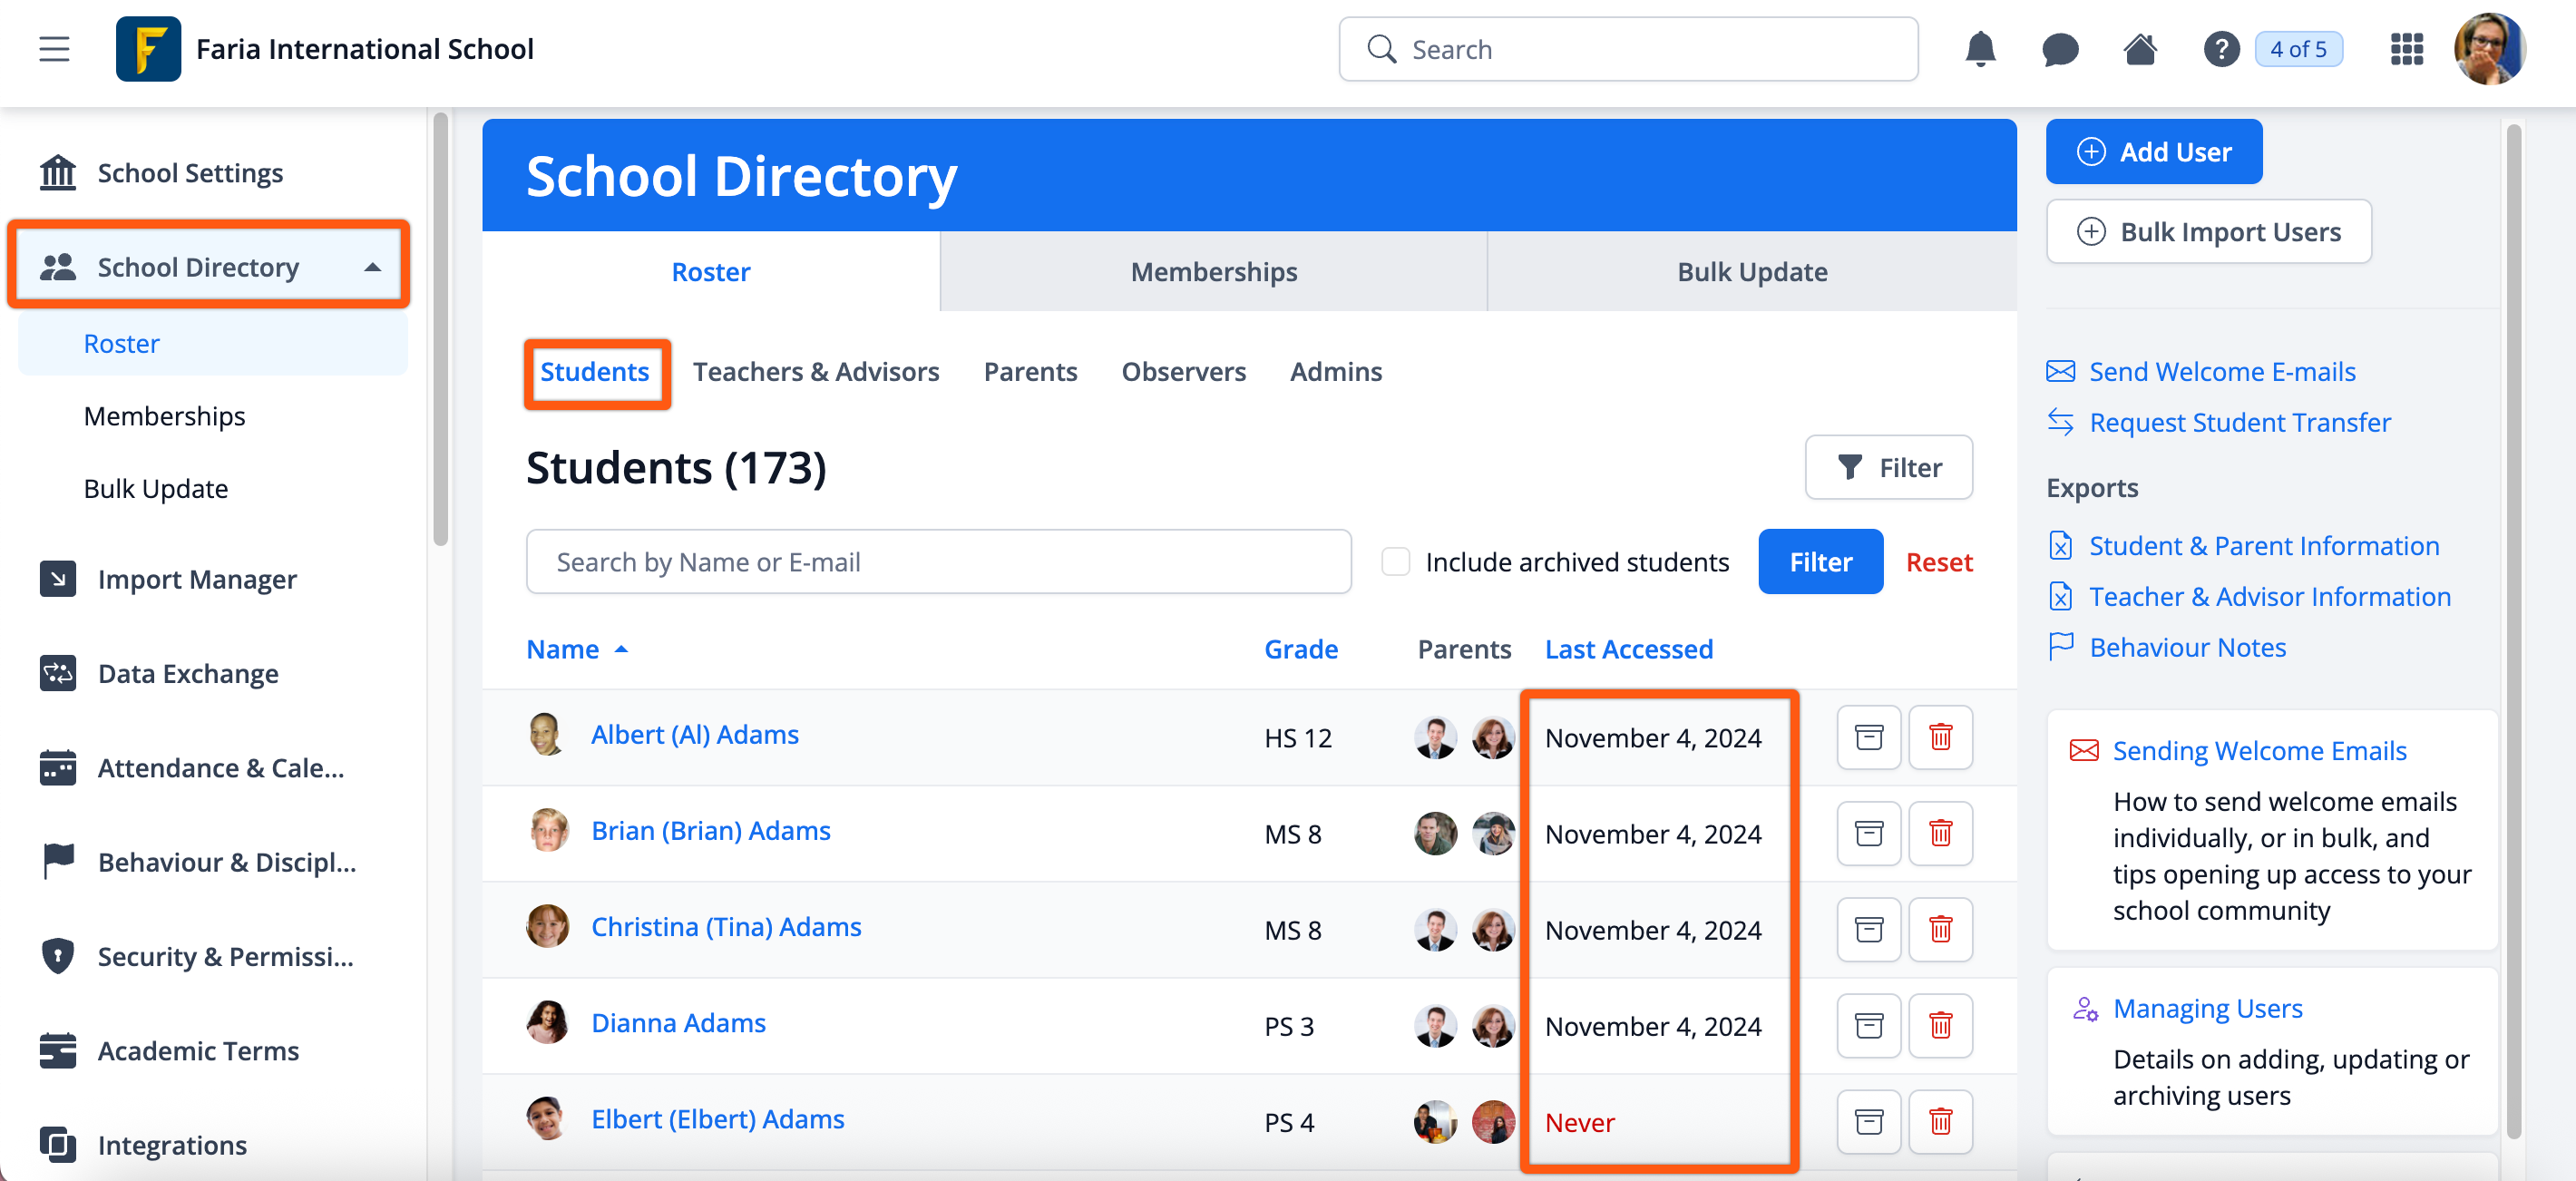Switch to the Memberships tab

coord(1213,272)
